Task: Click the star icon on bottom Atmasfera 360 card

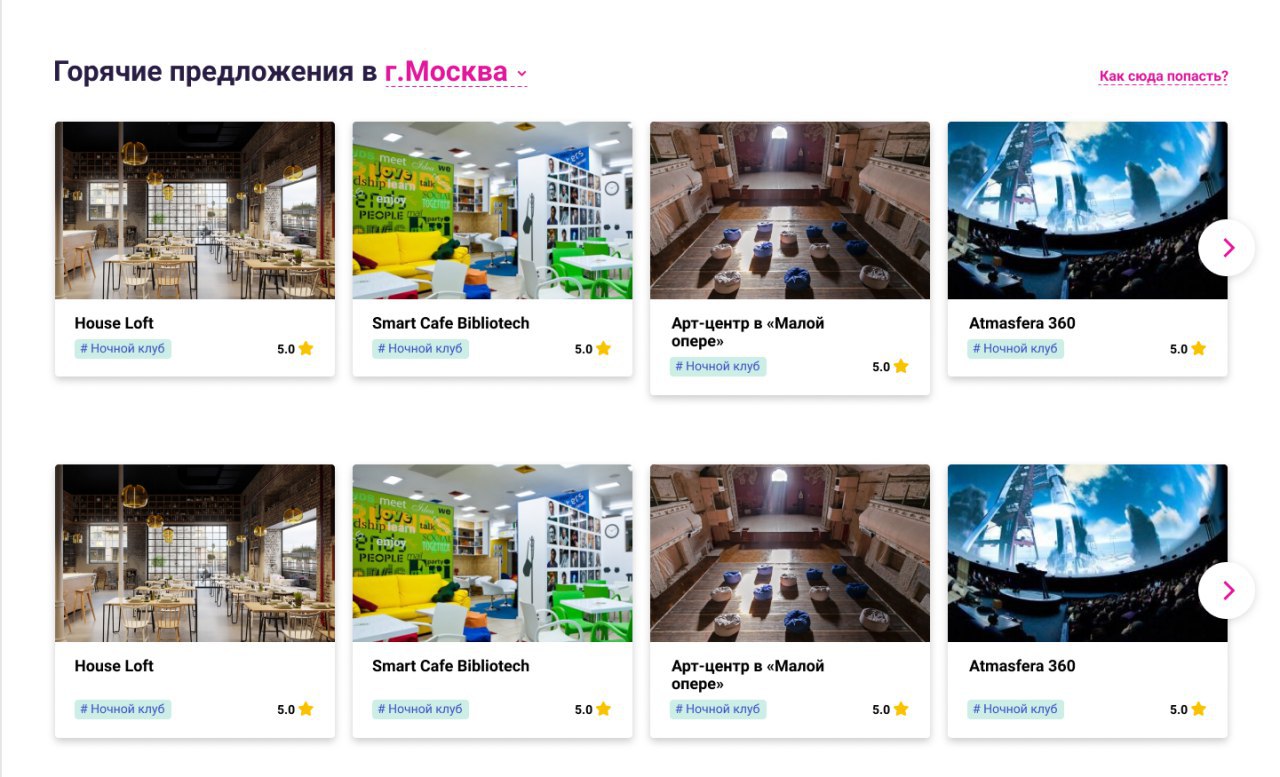Action: coord(1198,709)
